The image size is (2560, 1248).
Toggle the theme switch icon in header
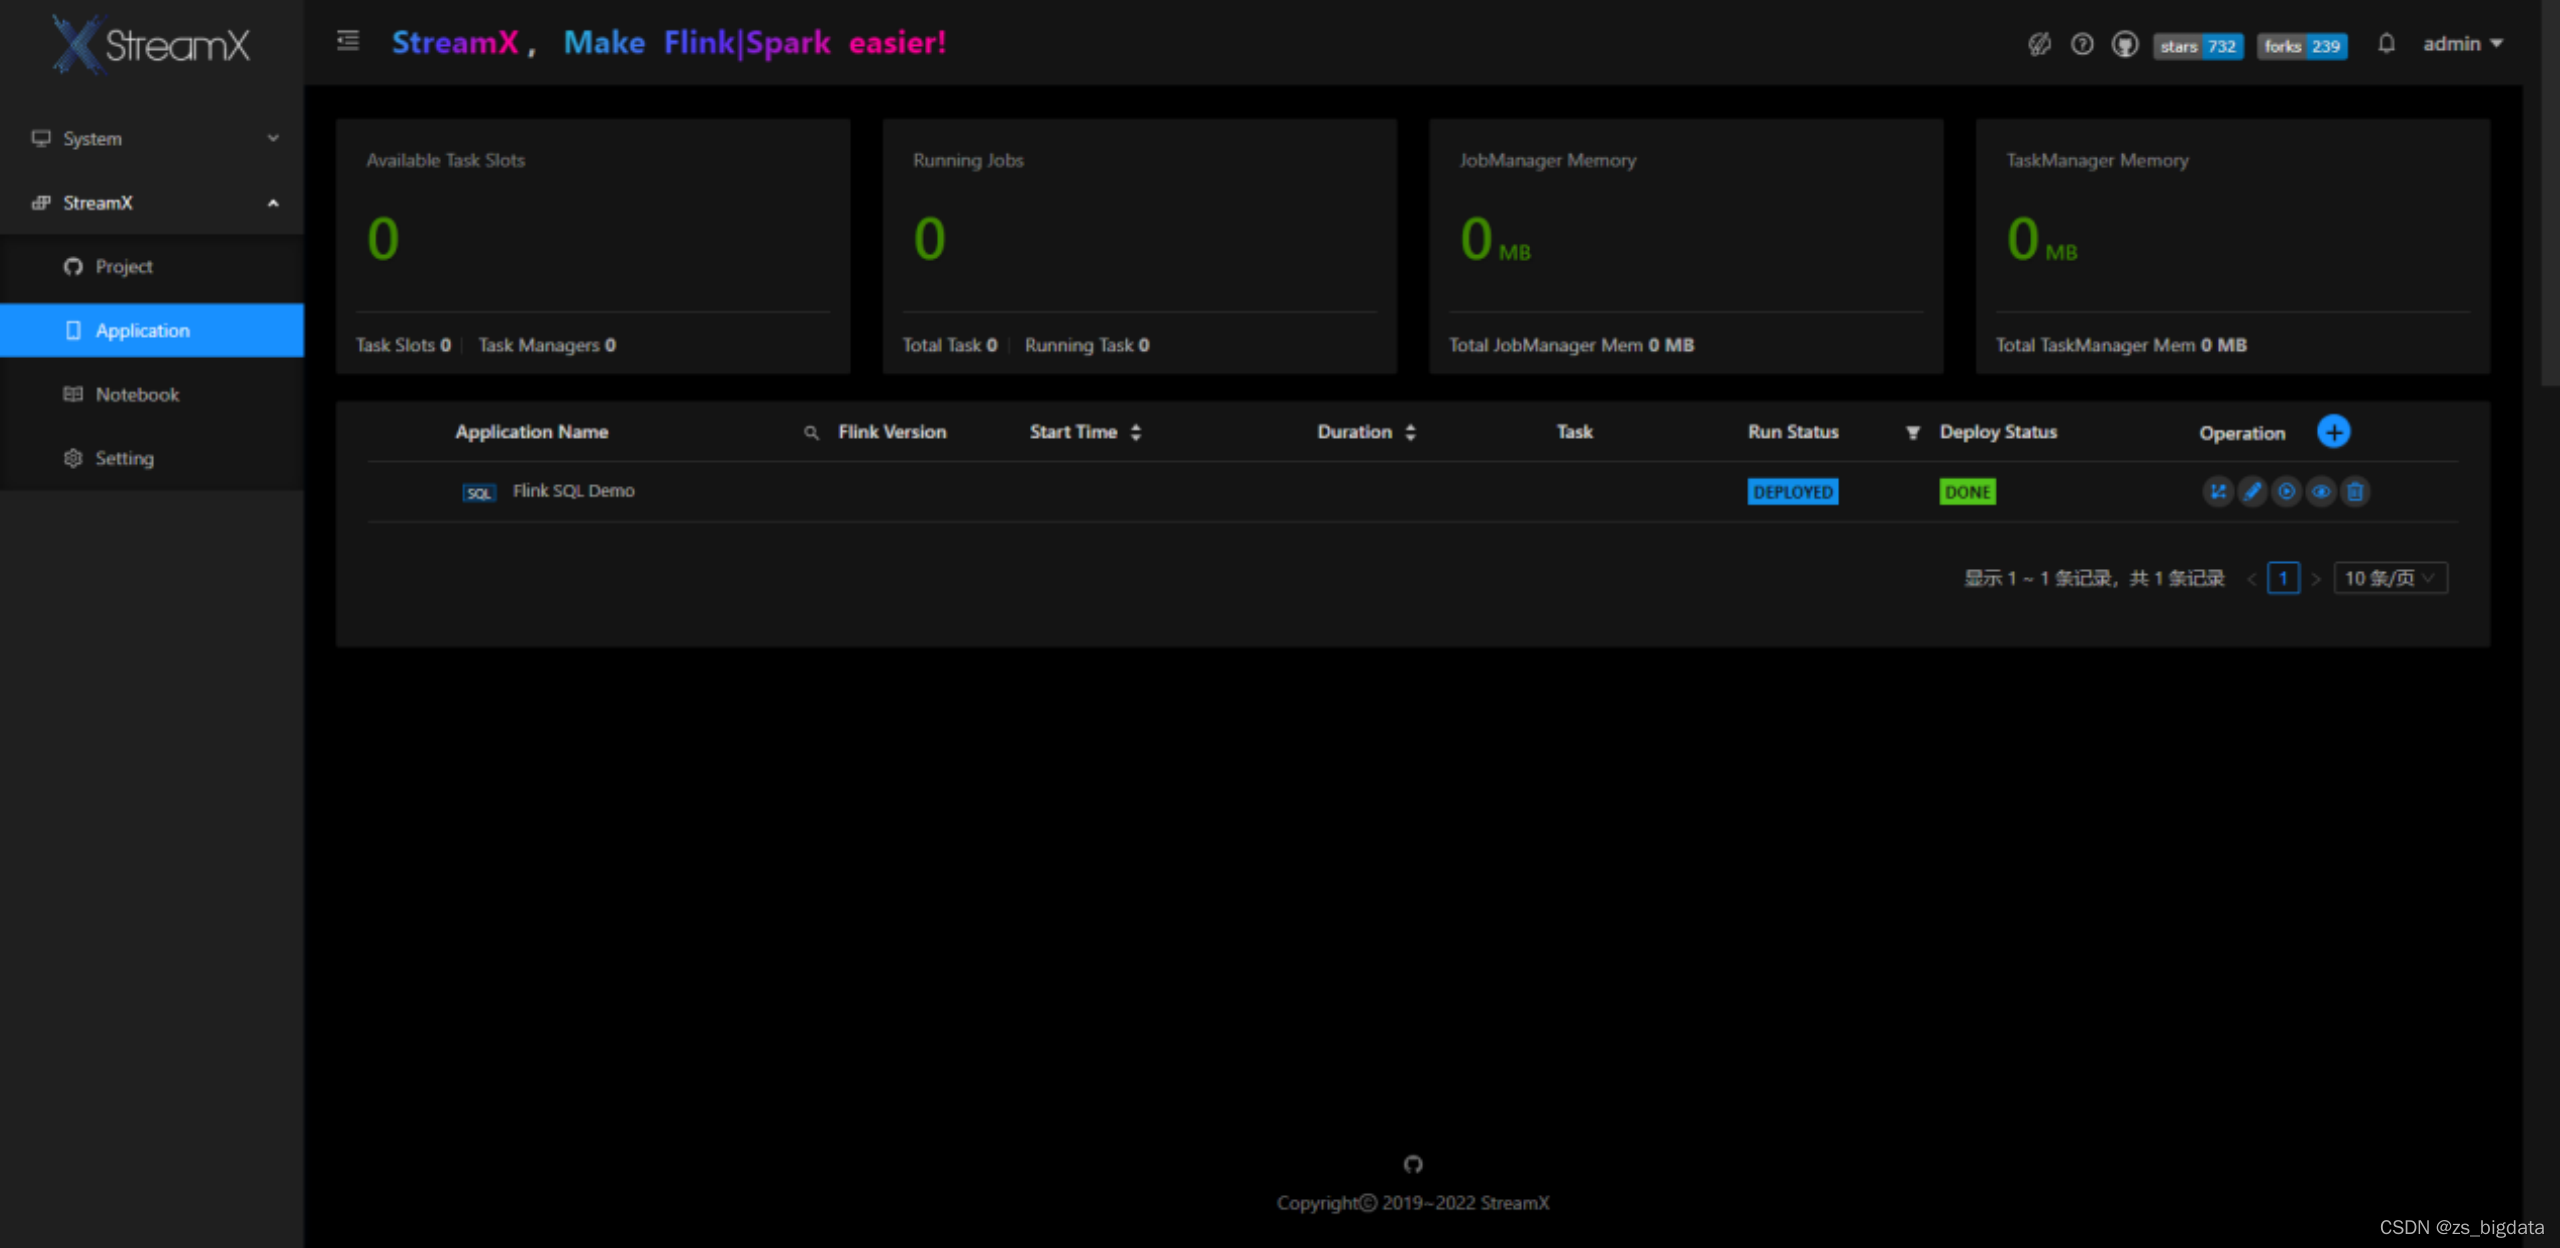pyautogui.click(x=2039, y=45)
